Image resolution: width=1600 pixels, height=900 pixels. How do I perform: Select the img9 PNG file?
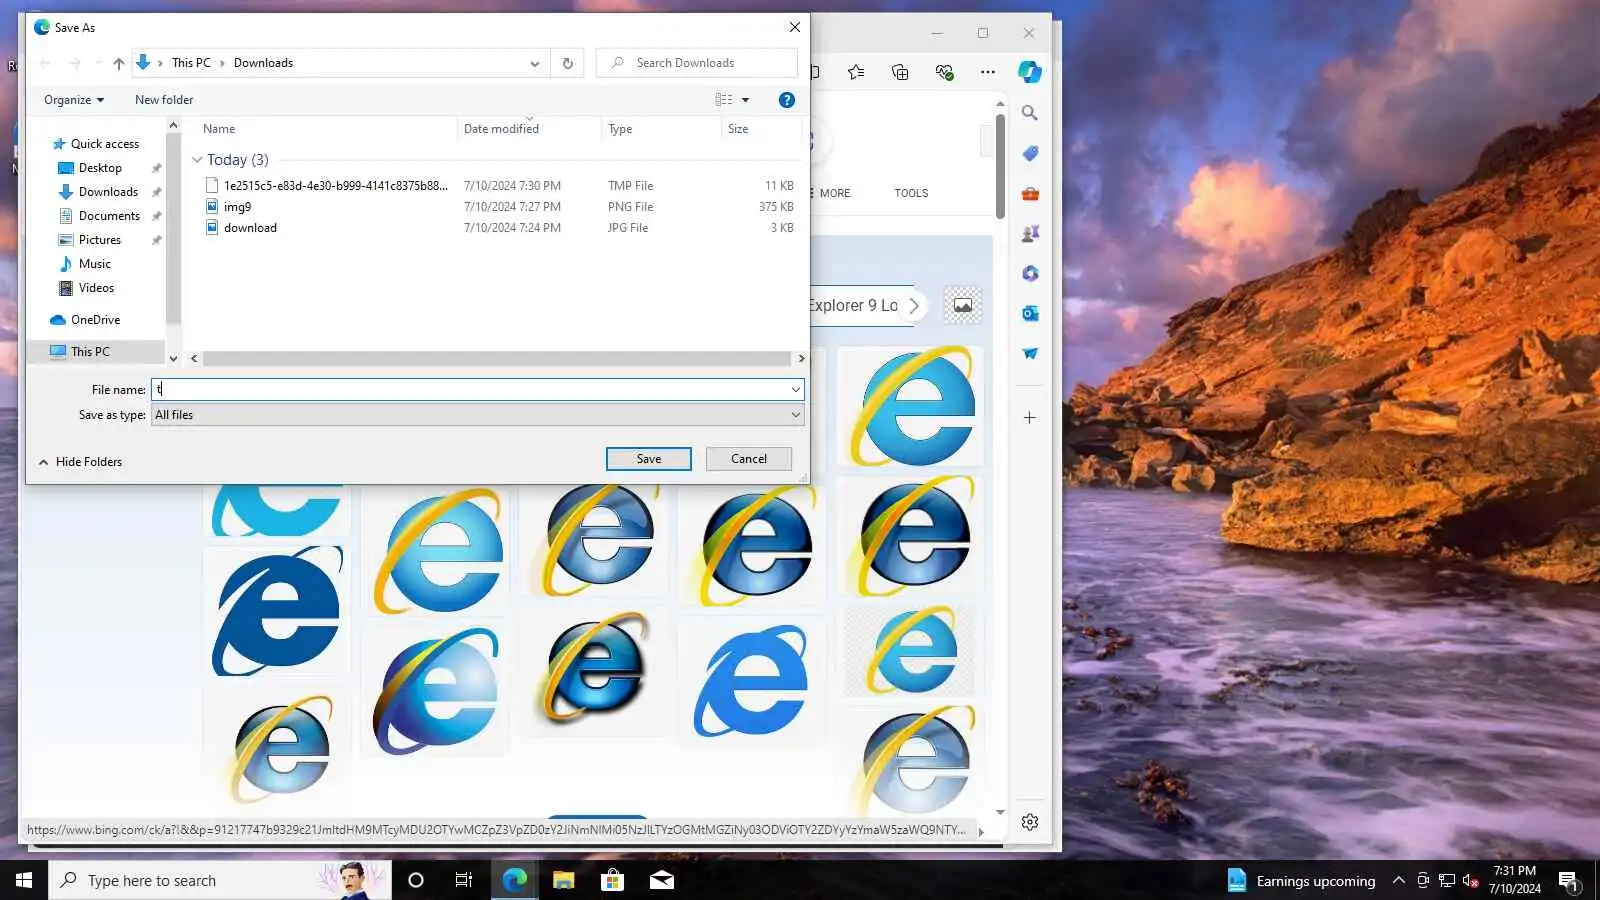[237, 207]
